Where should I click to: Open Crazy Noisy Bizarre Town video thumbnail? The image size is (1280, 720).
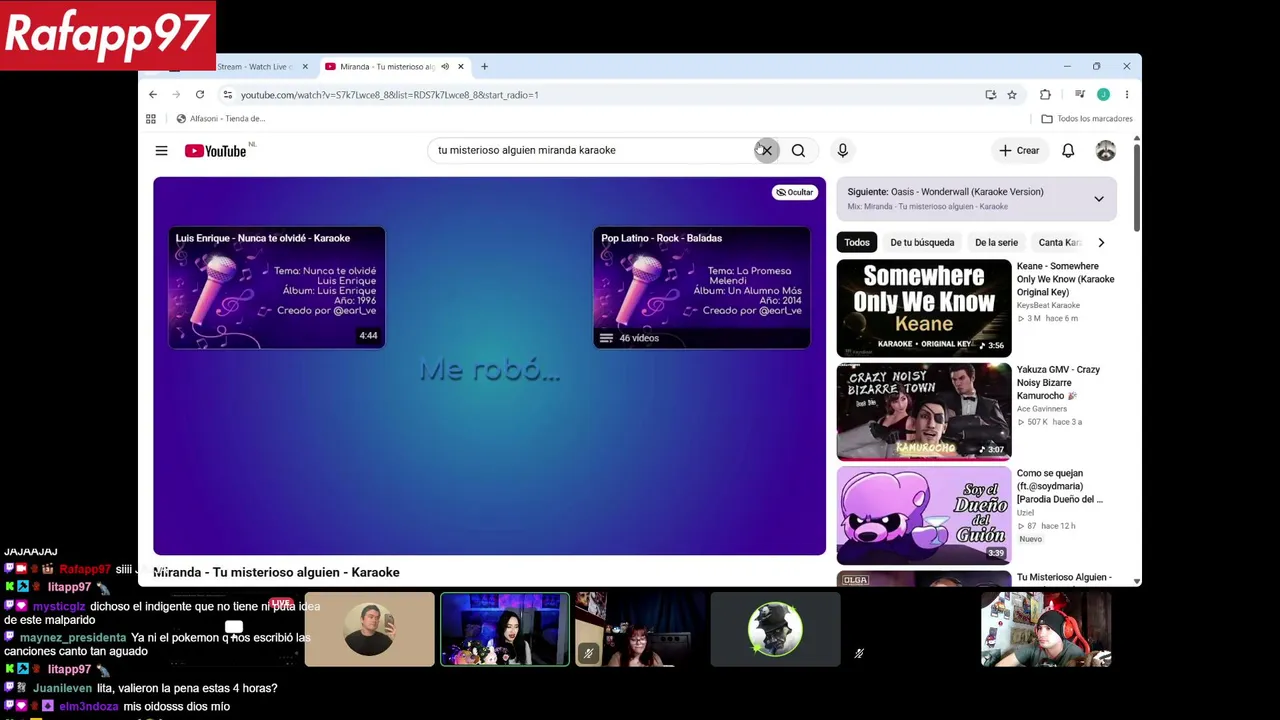(x=924, y=411)
